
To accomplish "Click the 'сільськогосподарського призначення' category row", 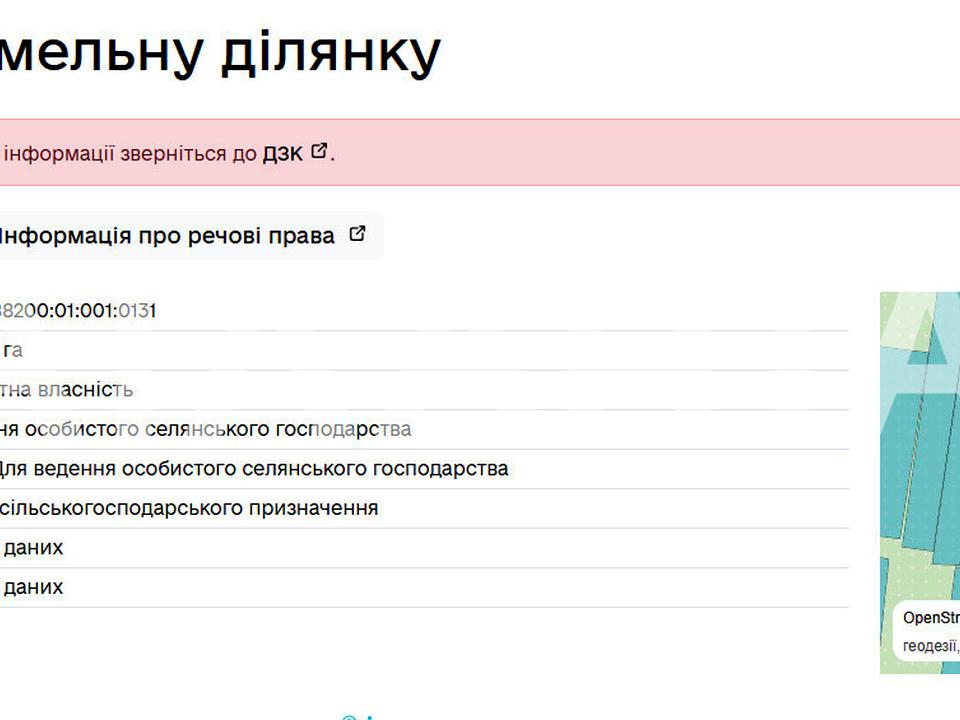I will (x=189, y=508).
